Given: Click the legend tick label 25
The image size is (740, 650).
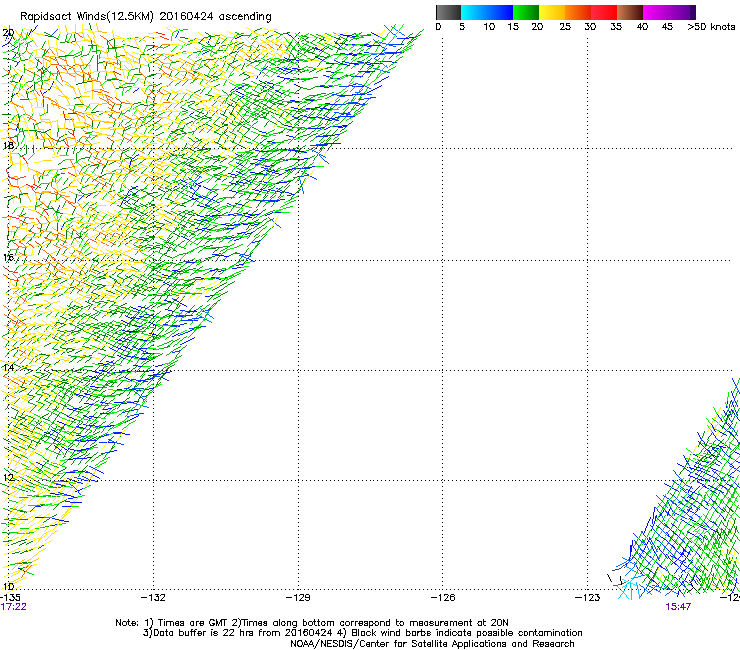Looking at the screenshot, I should (x=565, y=27).
